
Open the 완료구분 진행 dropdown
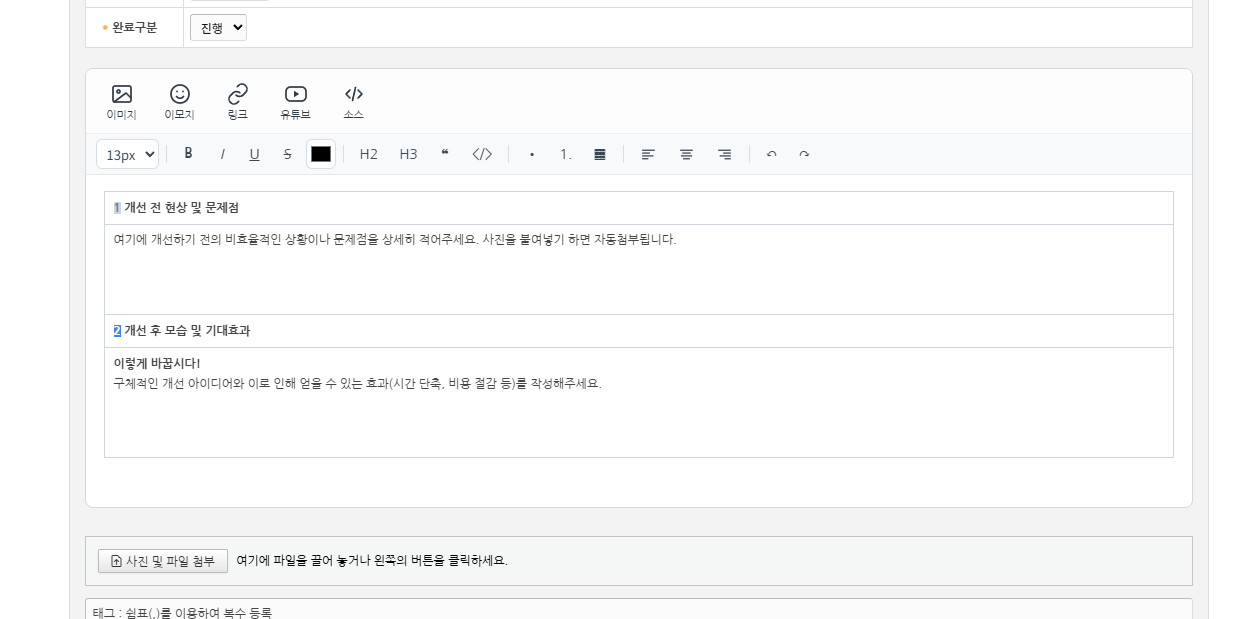tap(218, 28)
